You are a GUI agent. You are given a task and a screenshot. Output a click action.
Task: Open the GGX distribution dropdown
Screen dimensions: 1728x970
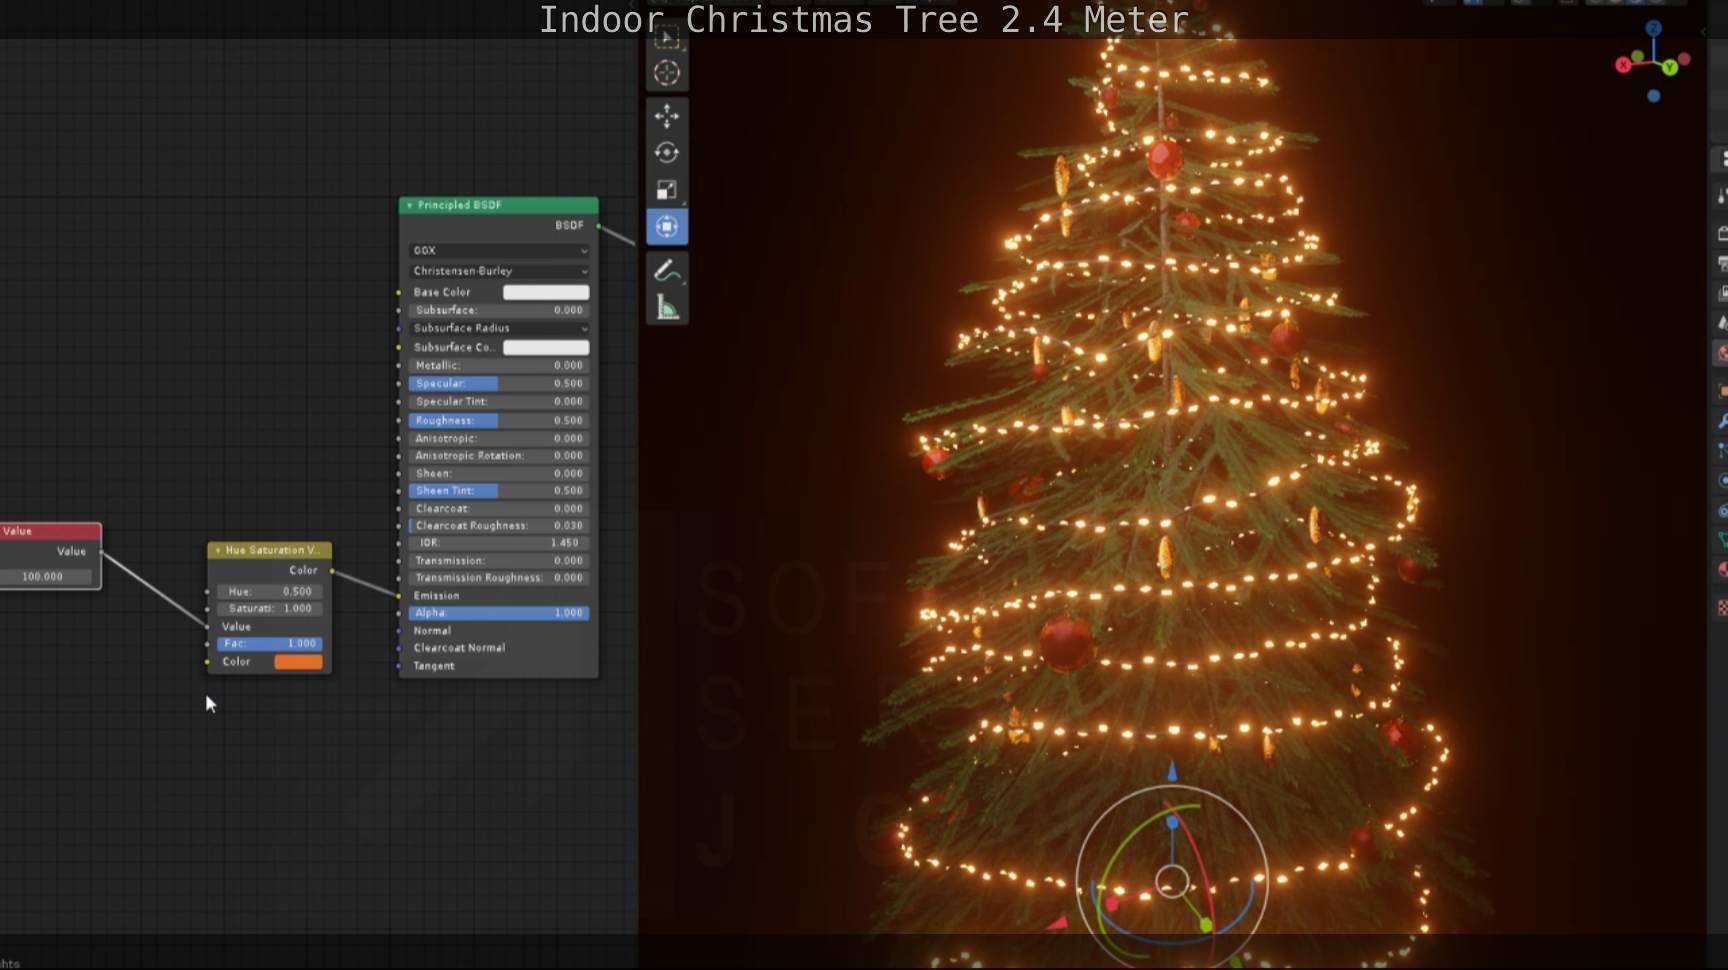point(499,250)
